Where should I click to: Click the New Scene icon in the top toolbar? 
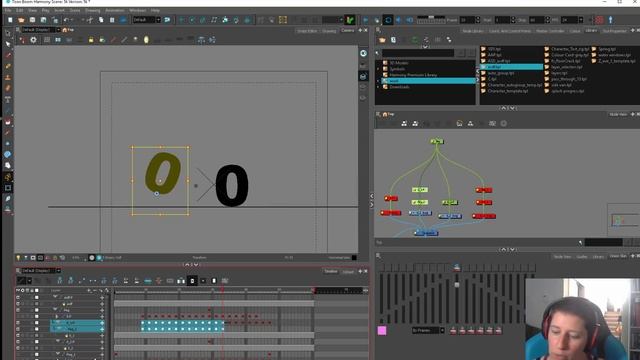click(x=10, y=20)
